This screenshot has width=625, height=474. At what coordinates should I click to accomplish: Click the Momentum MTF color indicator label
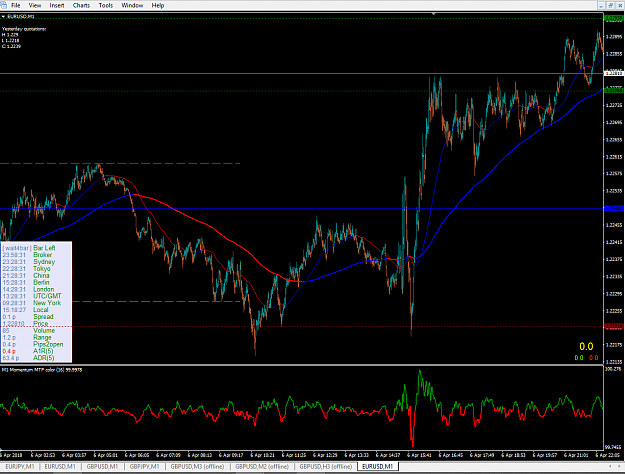[42, 370]
